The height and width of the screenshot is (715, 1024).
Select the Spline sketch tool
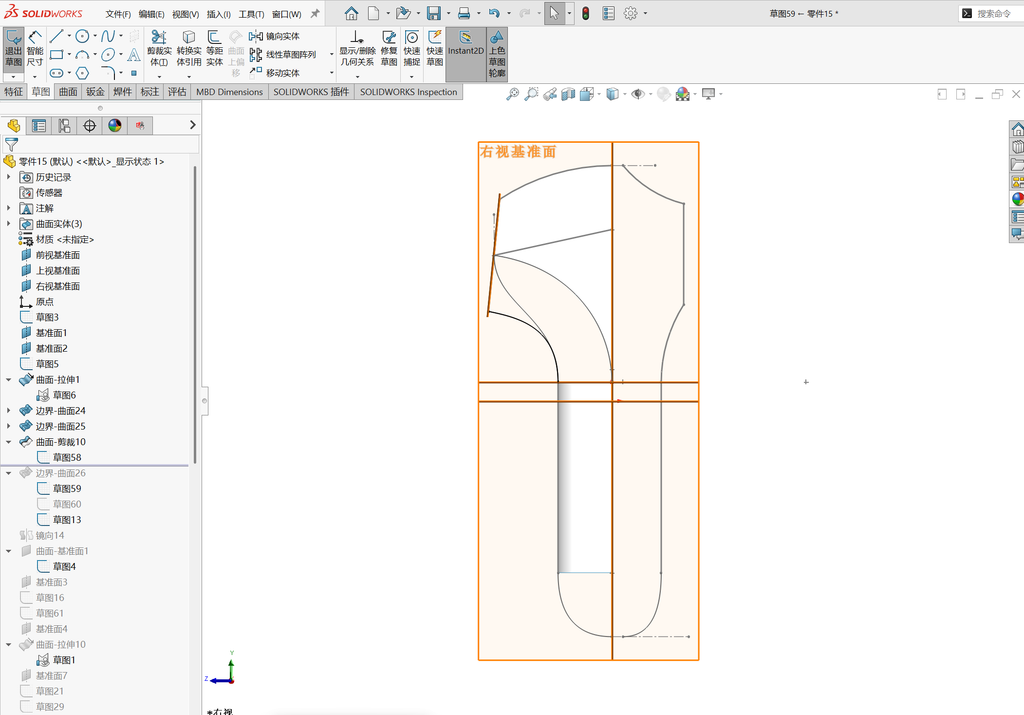(x=108, y=36)
